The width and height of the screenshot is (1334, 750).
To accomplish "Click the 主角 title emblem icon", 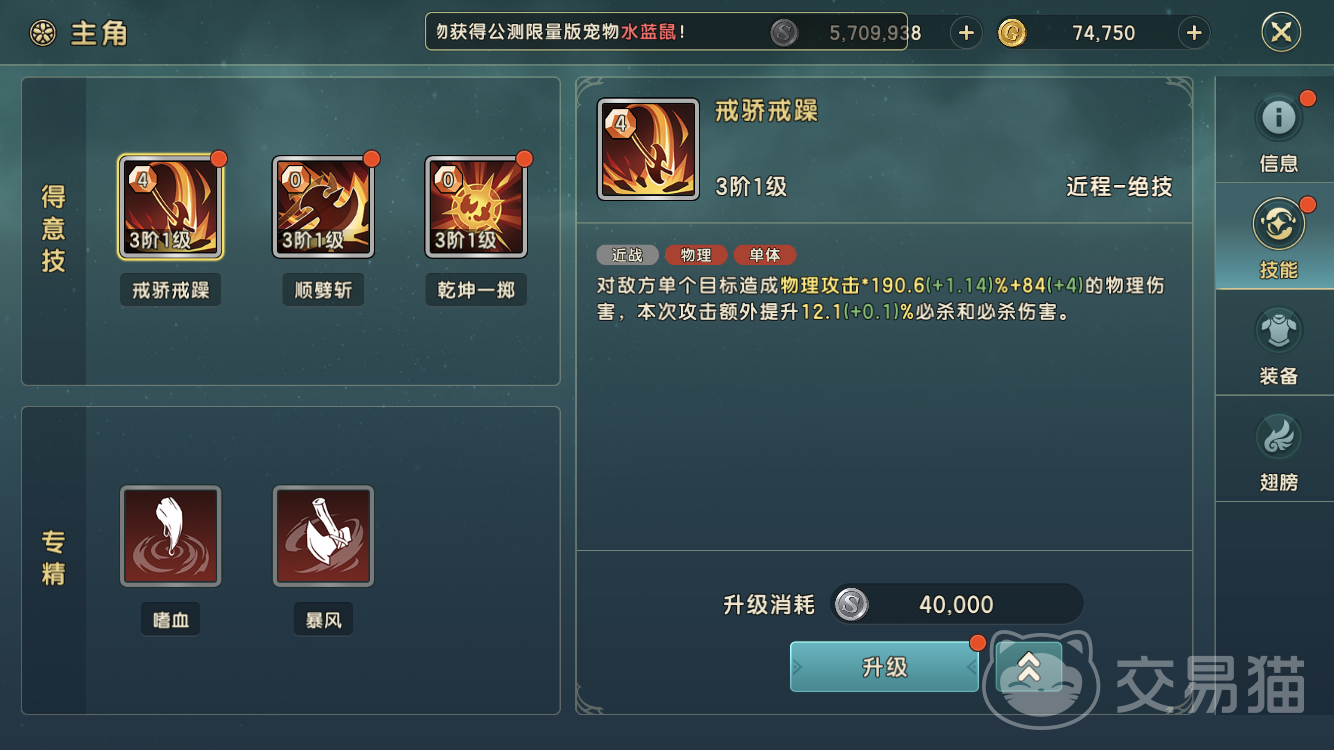I will 43,33.
